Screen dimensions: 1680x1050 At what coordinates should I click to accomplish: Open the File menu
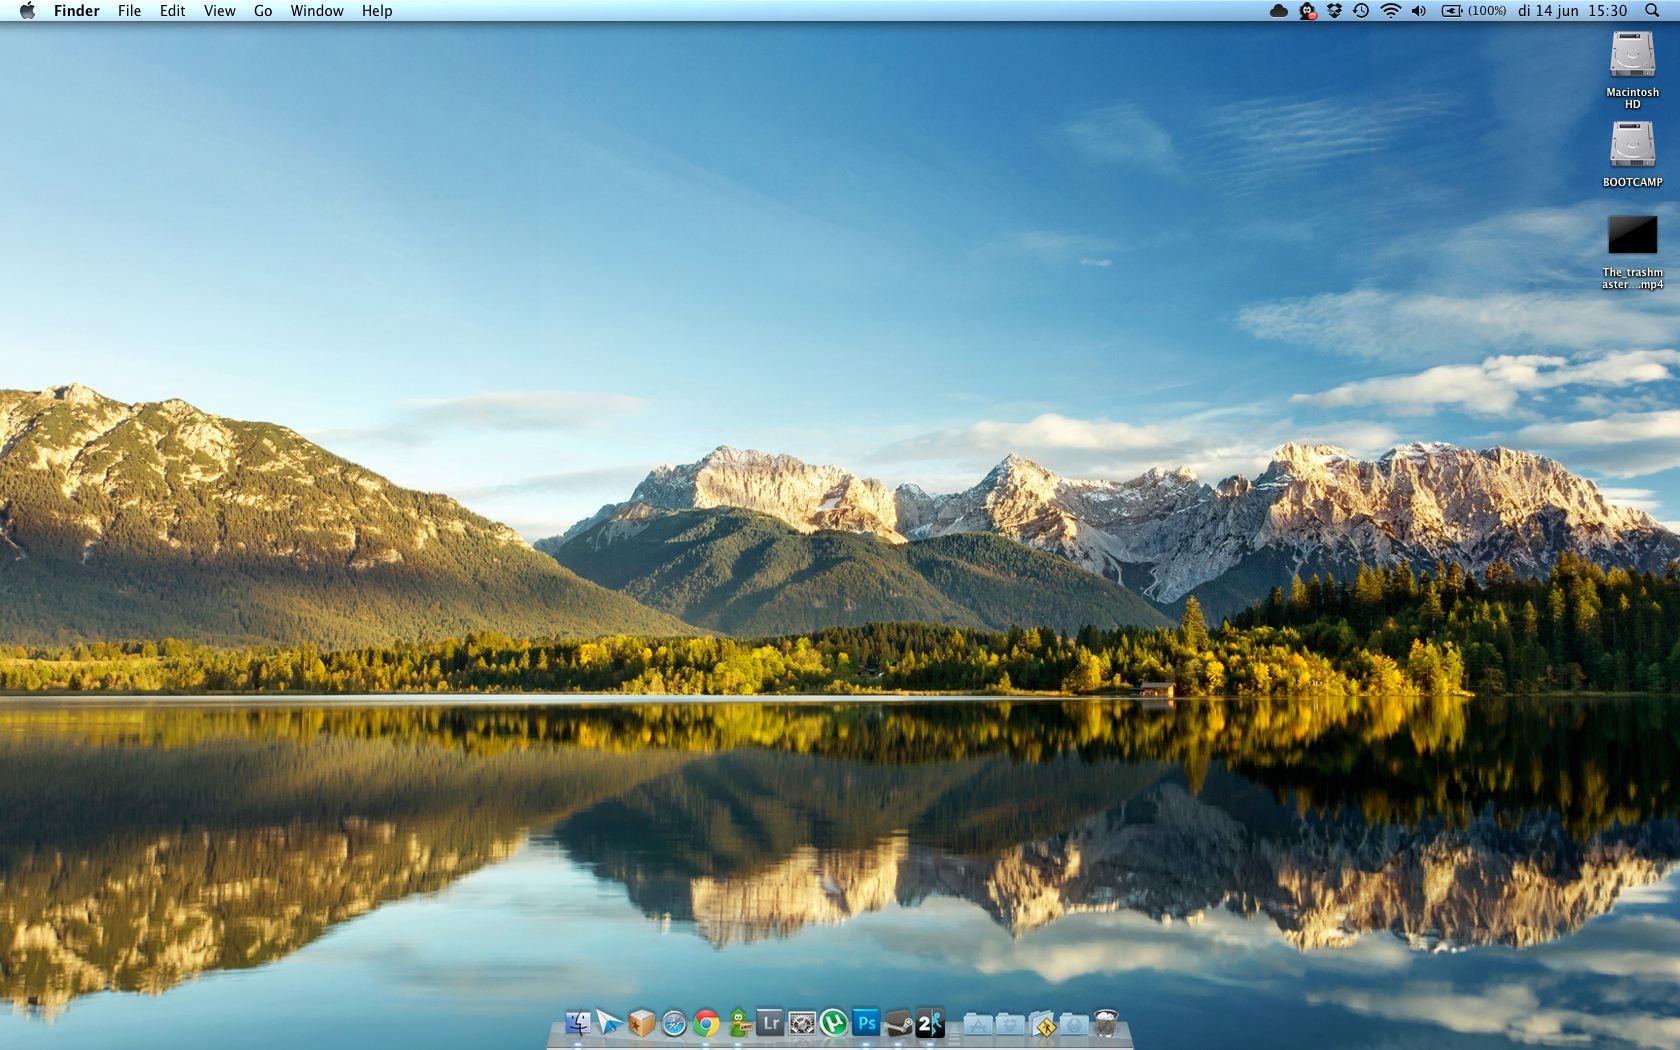pyautogui.click(x=129, y=11)
